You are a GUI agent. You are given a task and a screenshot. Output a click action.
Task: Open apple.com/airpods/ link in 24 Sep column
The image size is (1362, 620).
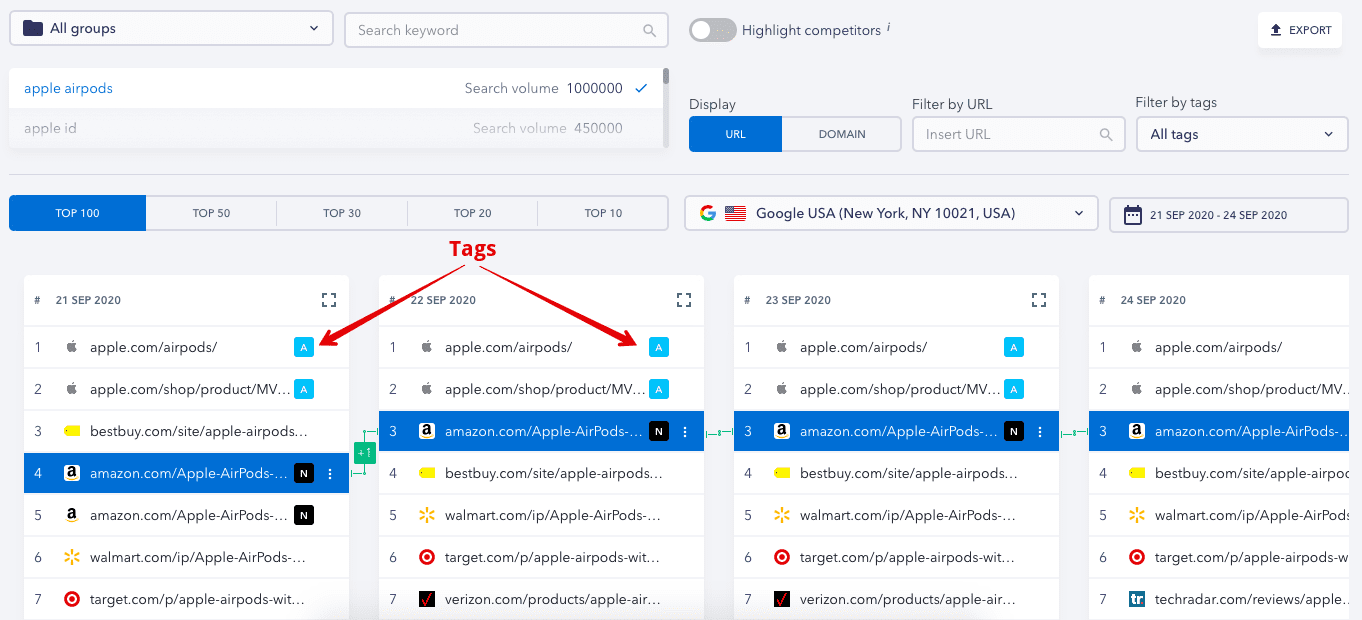(1218, 347)
